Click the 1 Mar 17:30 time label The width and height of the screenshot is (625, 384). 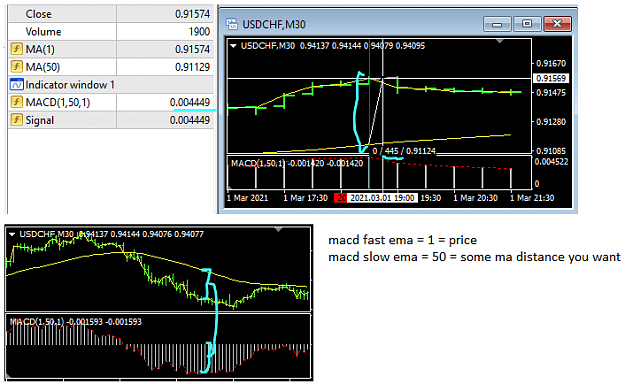pos(305,198)
